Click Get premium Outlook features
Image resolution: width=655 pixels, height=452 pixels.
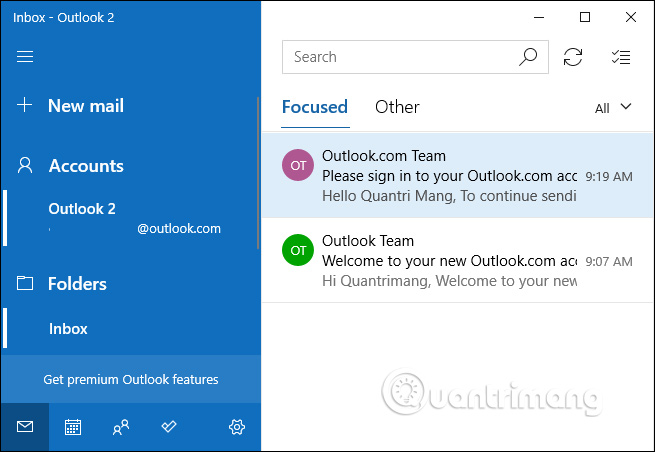tap(131, 379)
